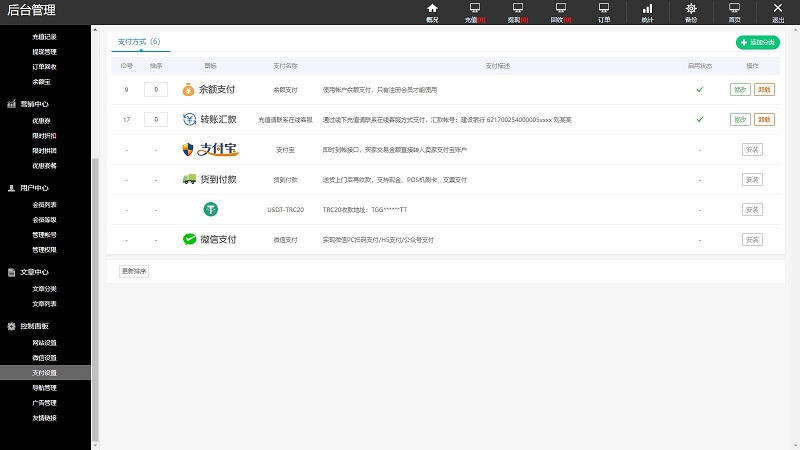This screenshot has width=800, height=450.
Task: Open 网站设置 in the sidebar
Action: click(44, 343)
